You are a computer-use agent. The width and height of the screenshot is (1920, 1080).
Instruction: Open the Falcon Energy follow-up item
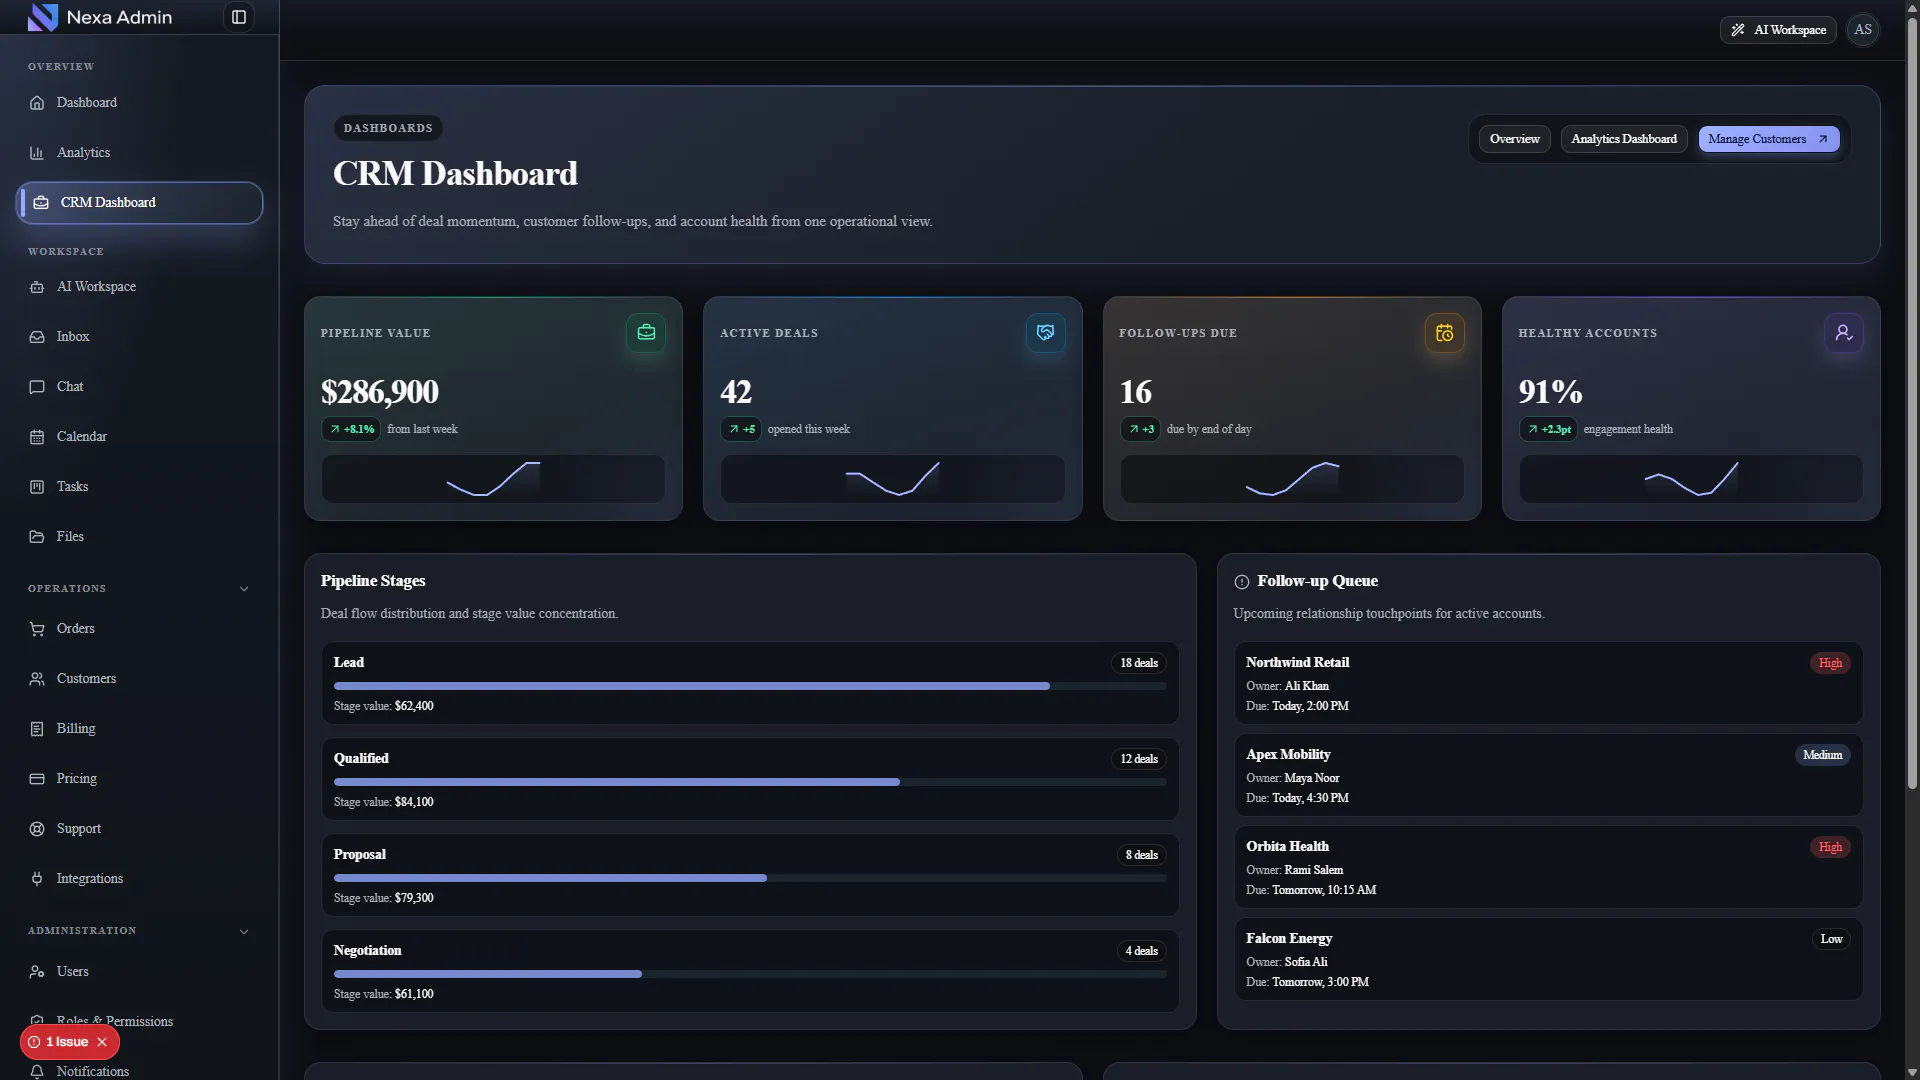click(x=1548, y=959)
